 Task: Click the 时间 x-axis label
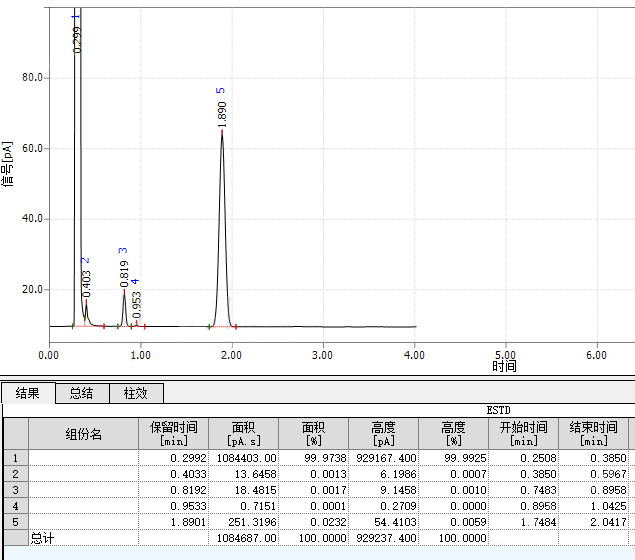(504, 366)
